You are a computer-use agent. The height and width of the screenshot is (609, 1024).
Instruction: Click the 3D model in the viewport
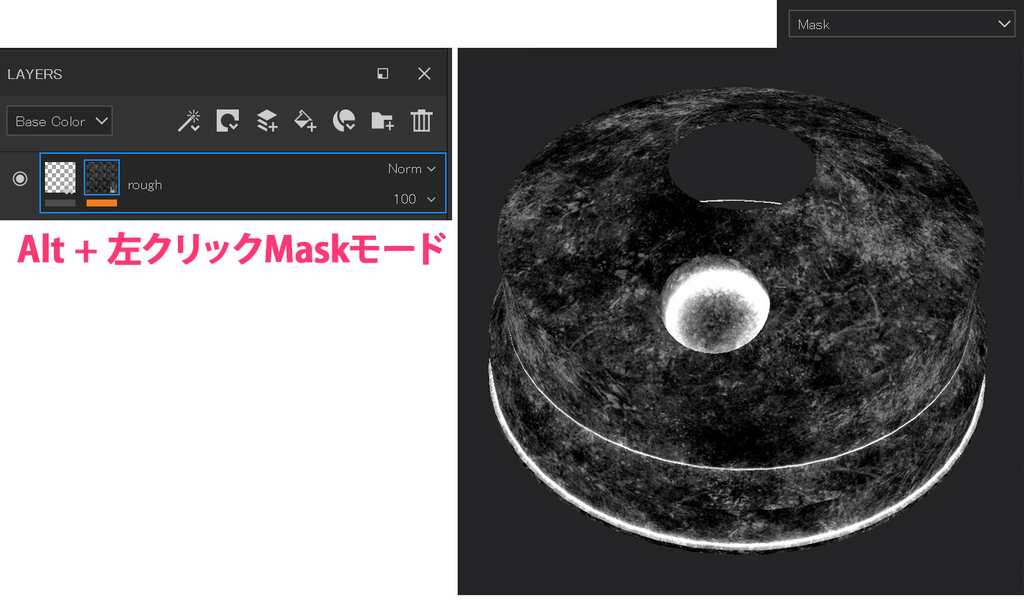coord(737,320)
